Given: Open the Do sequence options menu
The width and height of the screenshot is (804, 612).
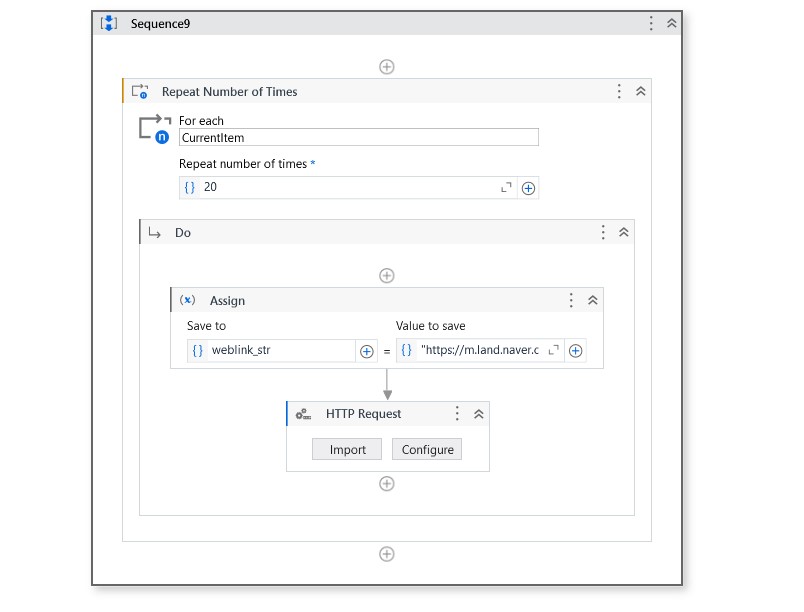Looking at the screenshot, I should click(x=602, y=231).
